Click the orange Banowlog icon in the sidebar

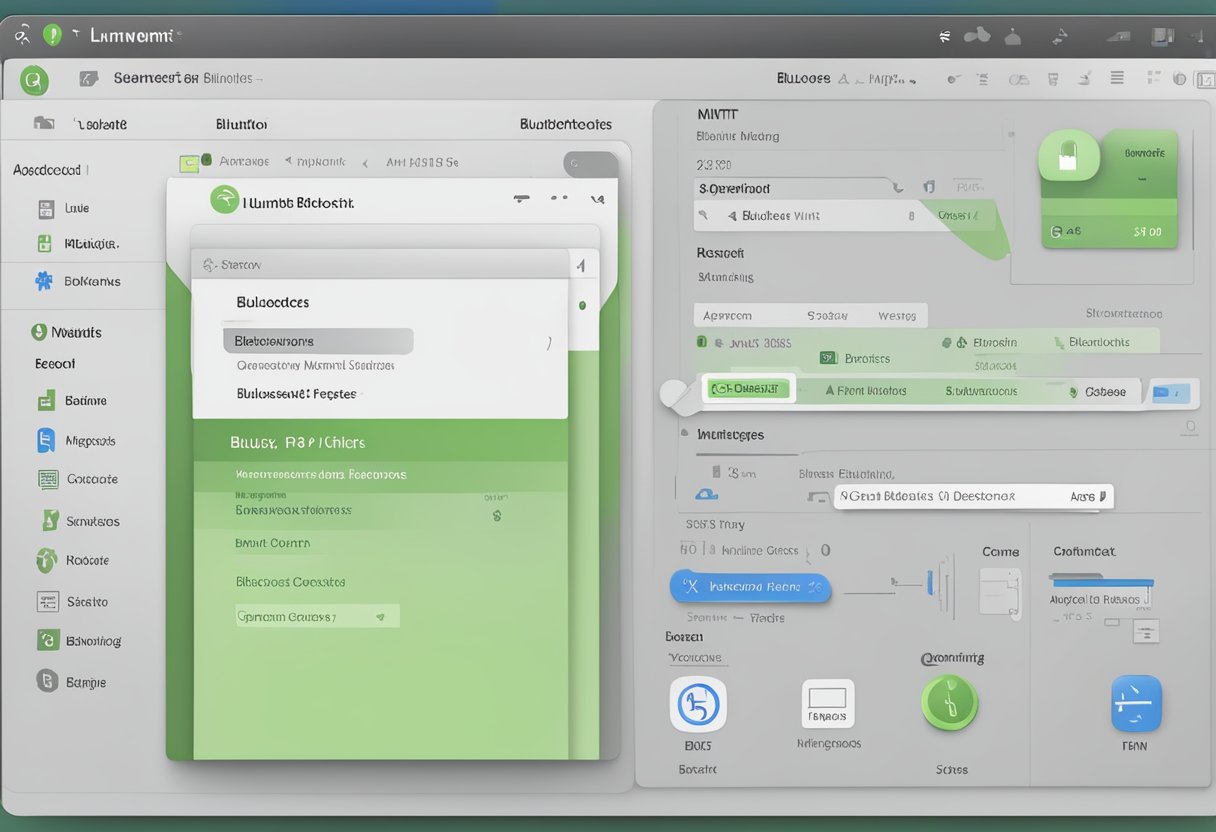pyautogui.click(x=48, y=640)
